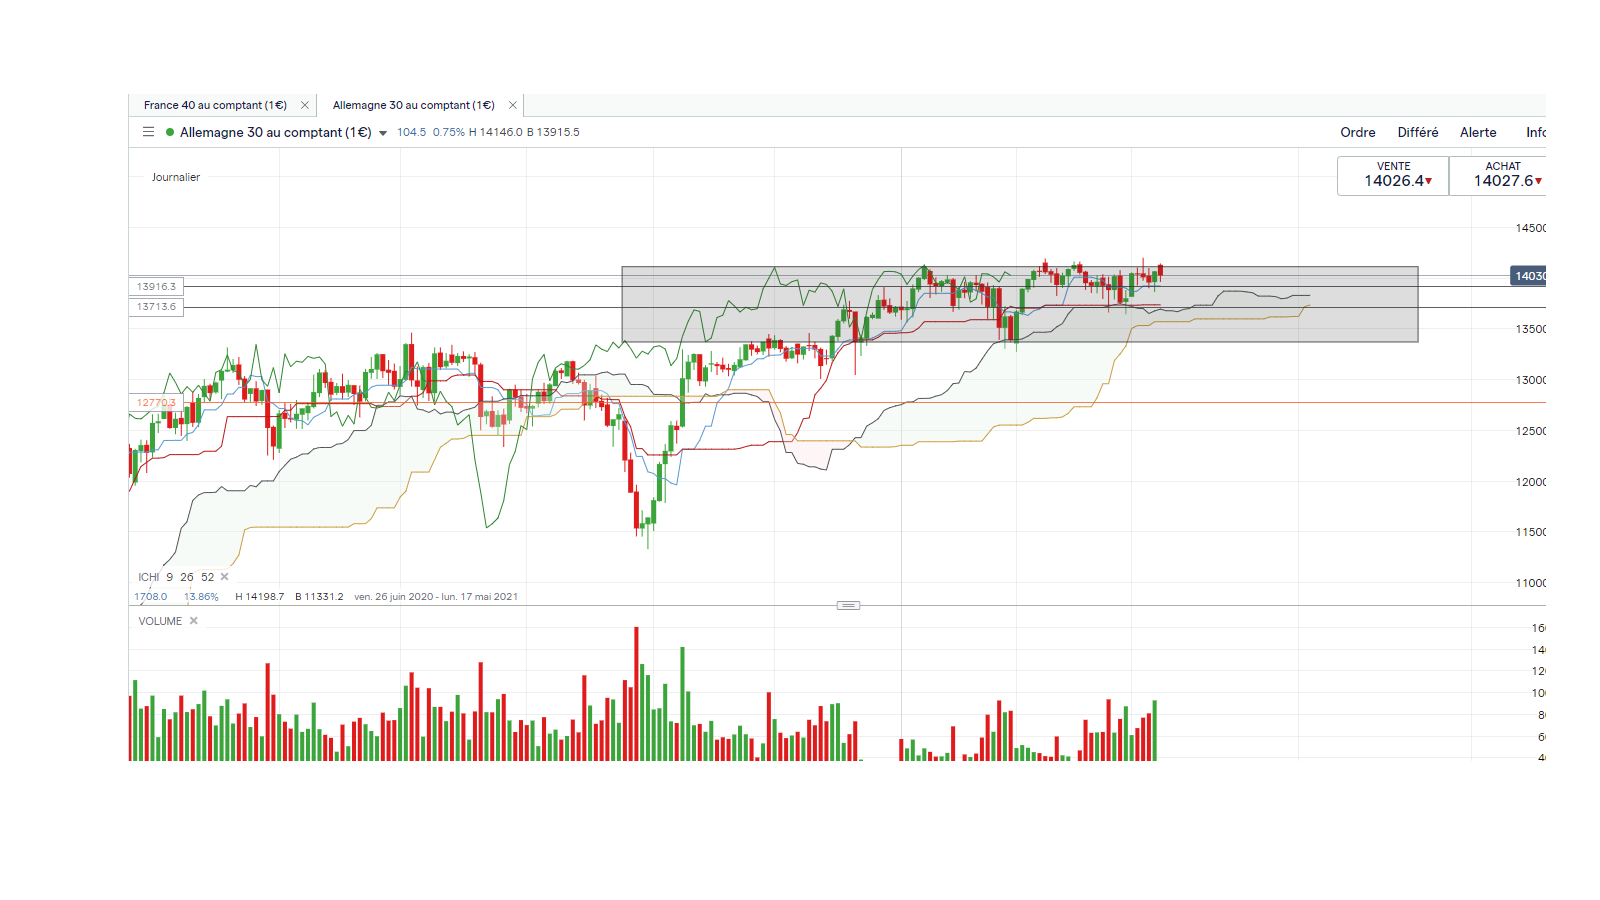Switch to the France 40 au comptant tab
This screenshot has height=900, width=1600.
click(x=215, y=105)
